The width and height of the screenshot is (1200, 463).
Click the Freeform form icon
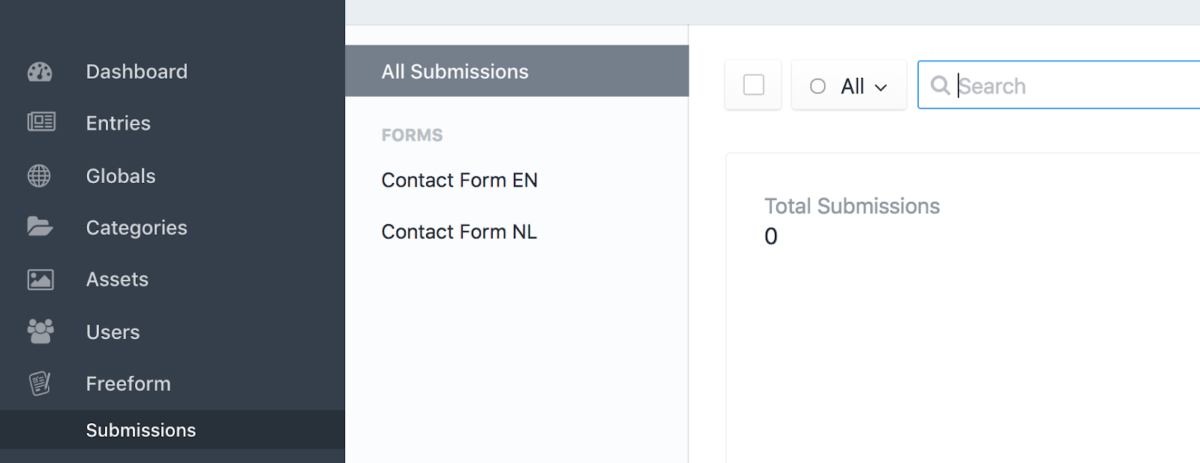(x=40, y=384)
